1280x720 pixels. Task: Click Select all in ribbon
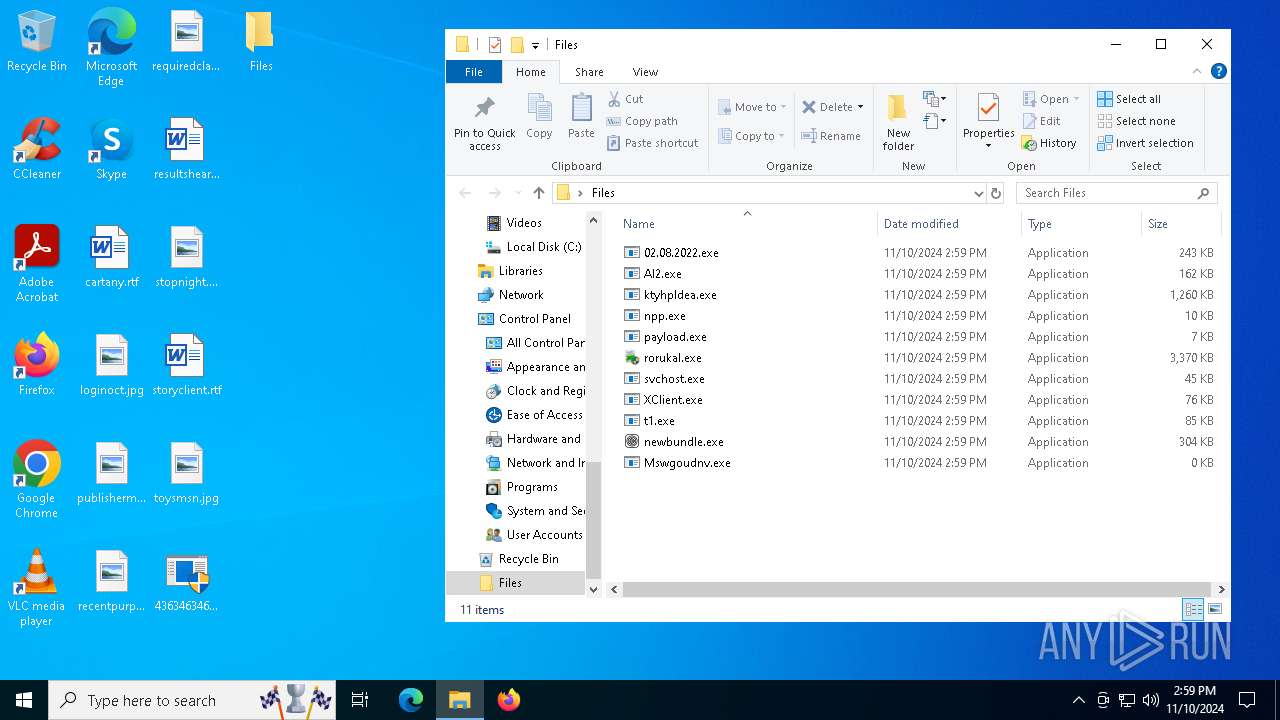tap(1129, 99)
